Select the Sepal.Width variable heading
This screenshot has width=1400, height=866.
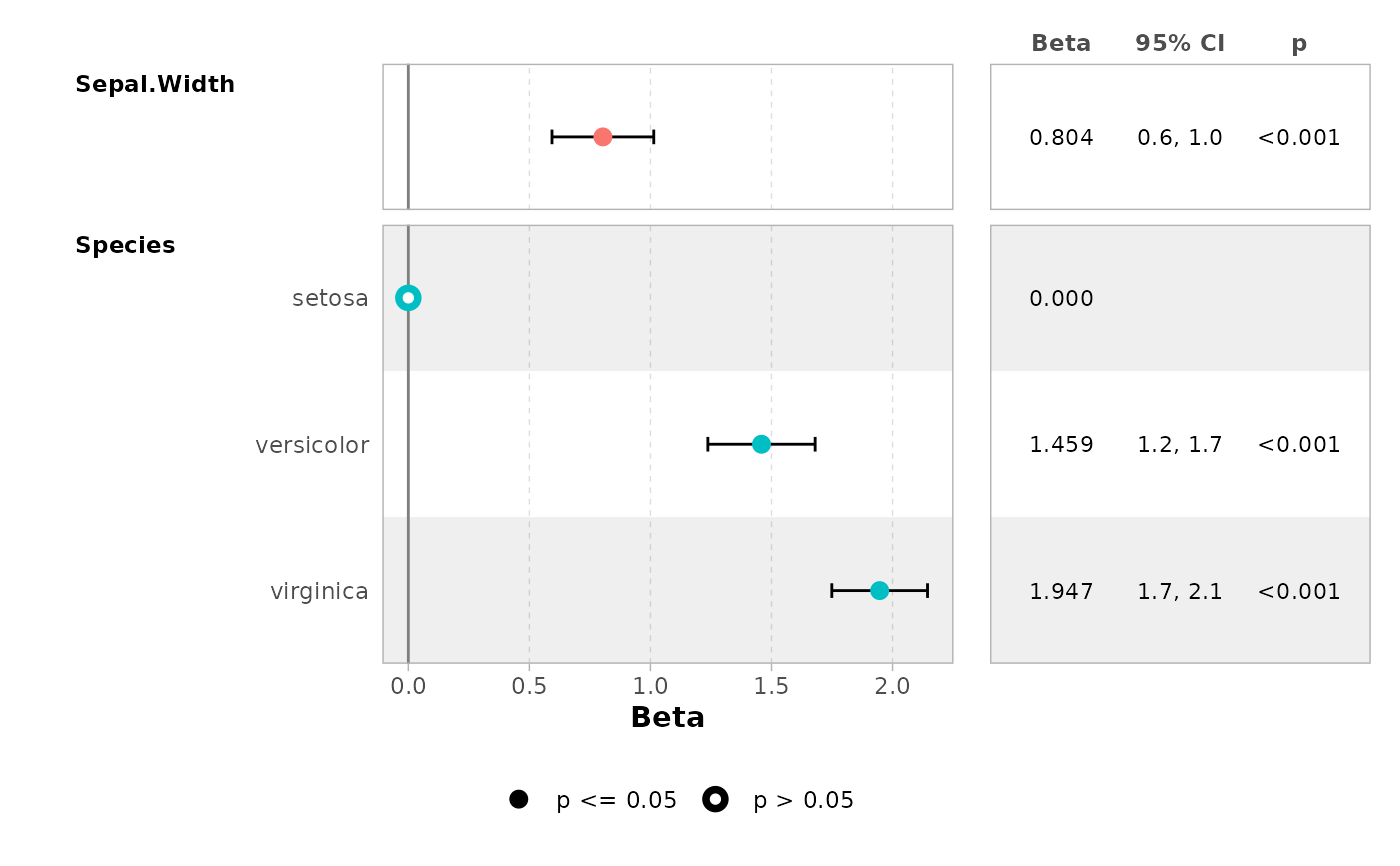(155, 85)
